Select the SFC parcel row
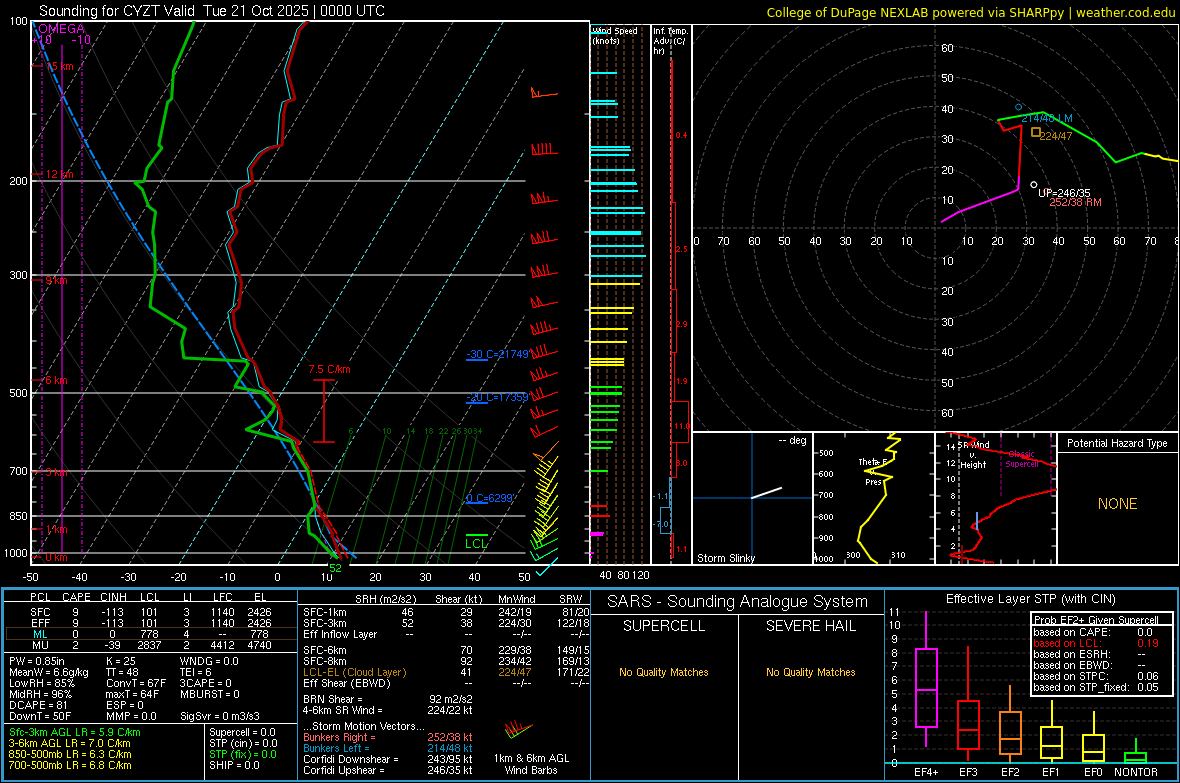 151,612
